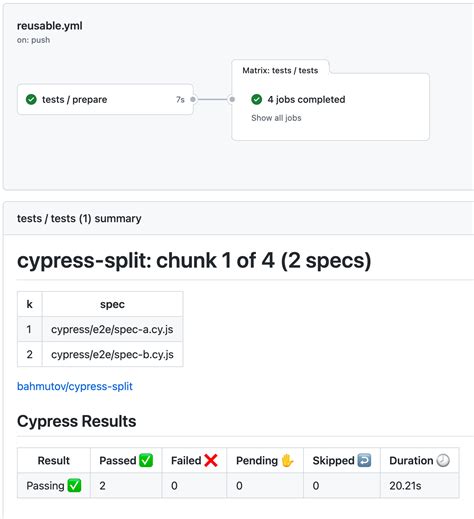Click the green check next to Passing result

pyautogui.click(x=74, y=485)
